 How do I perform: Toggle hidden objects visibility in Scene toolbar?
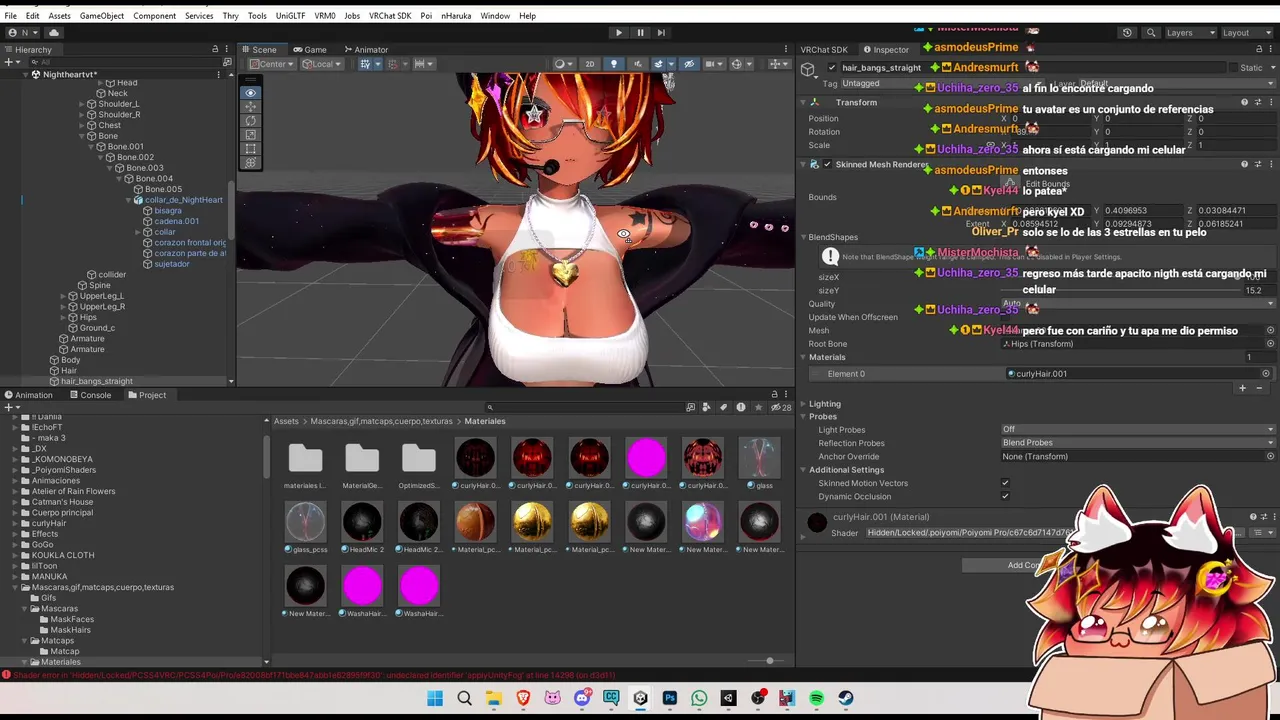tap(688, 64)
